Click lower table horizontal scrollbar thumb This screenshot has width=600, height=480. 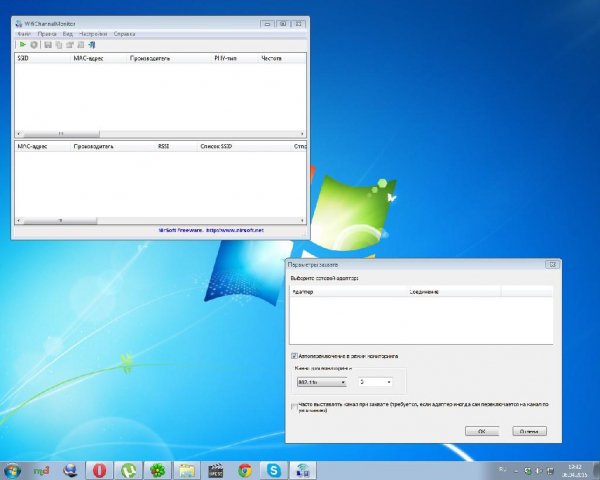pyautogui.click(x=60, y=221)
